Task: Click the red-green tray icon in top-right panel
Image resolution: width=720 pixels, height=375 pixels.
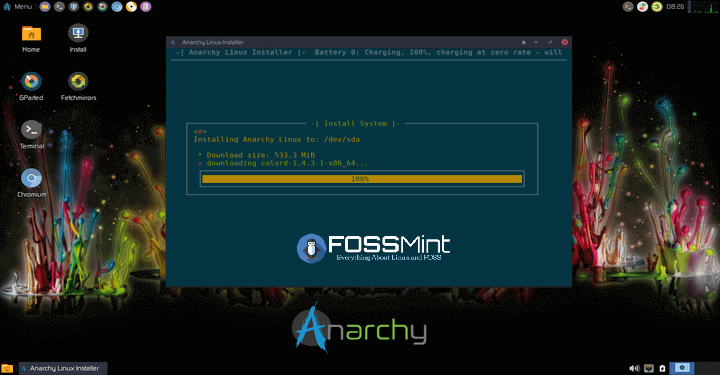Action: pyautogui.click(x=642, y=6)
